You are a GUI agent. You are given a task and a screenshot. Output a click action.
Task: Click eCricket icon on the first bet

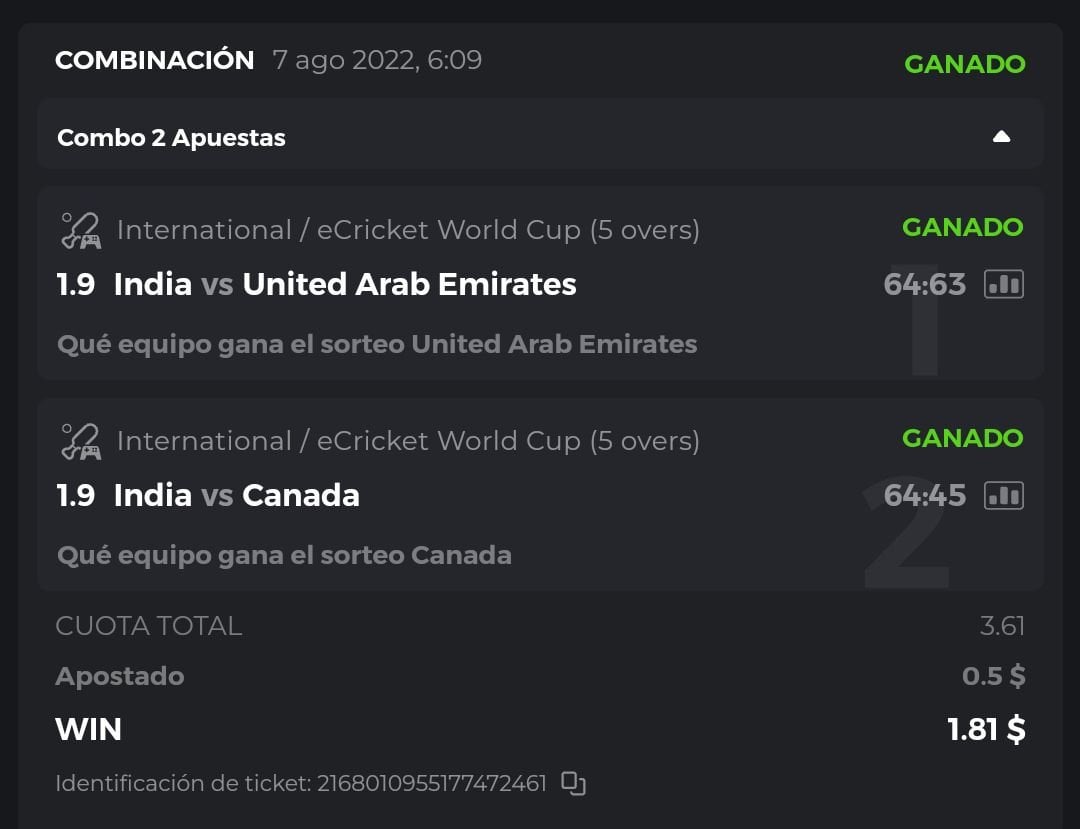point(80,230)
